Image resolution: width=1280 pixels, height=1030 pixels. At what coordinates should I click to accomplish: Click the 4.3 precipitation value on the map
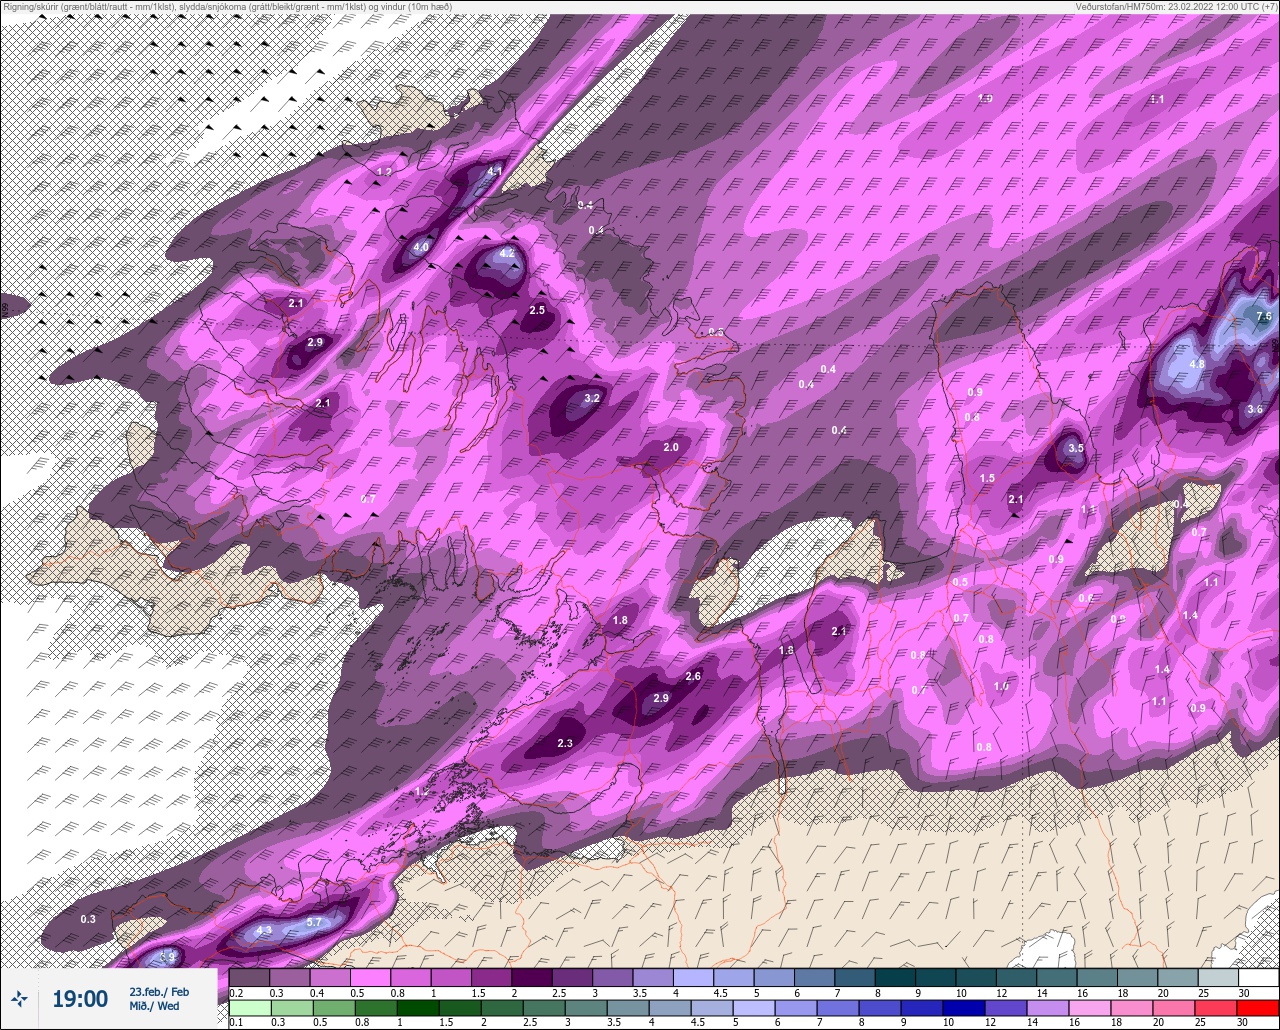[x=264, y=930]
